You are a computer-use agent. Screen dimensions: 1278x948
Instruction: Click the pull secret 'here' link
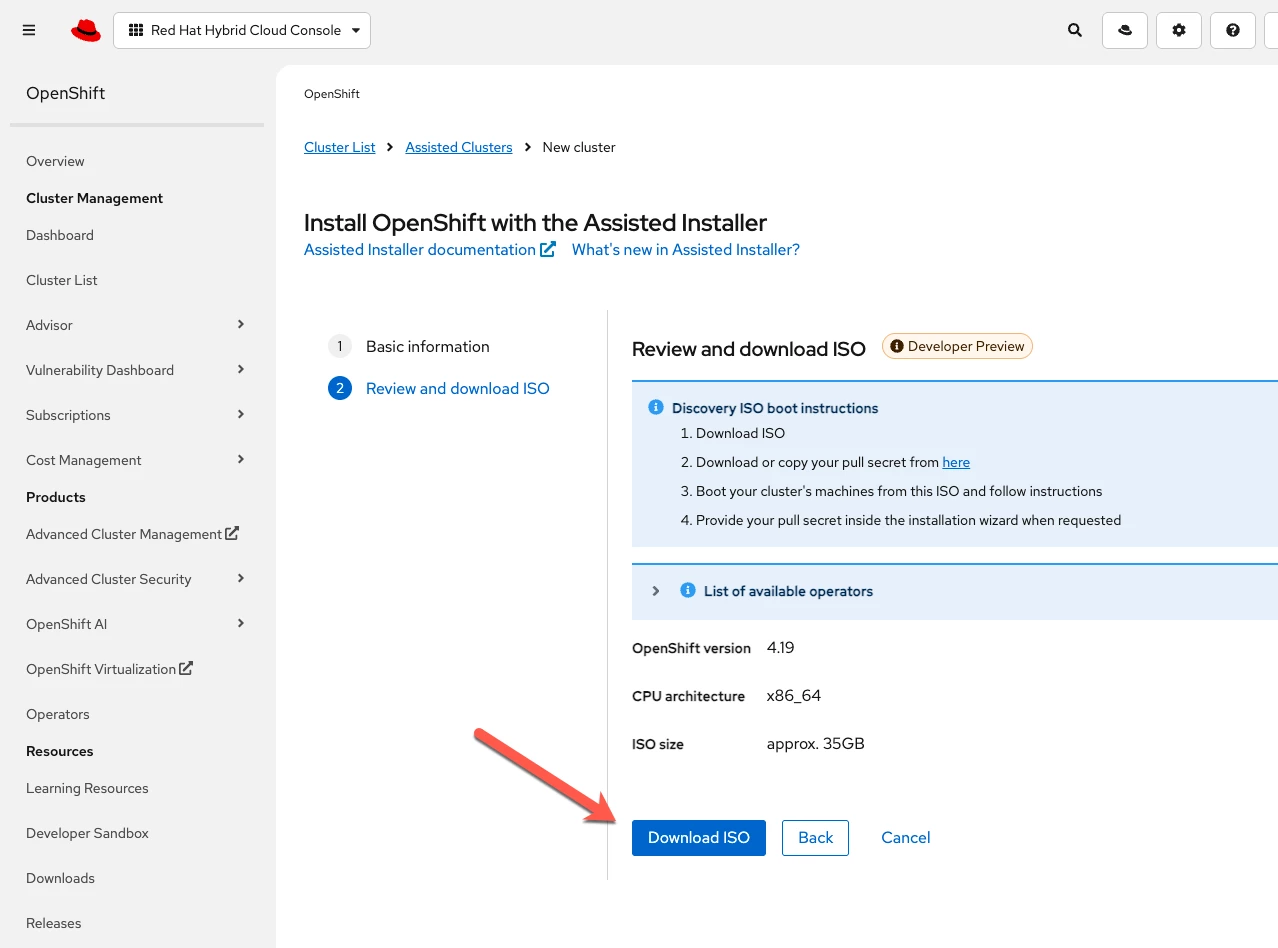[x=956, y=462]
